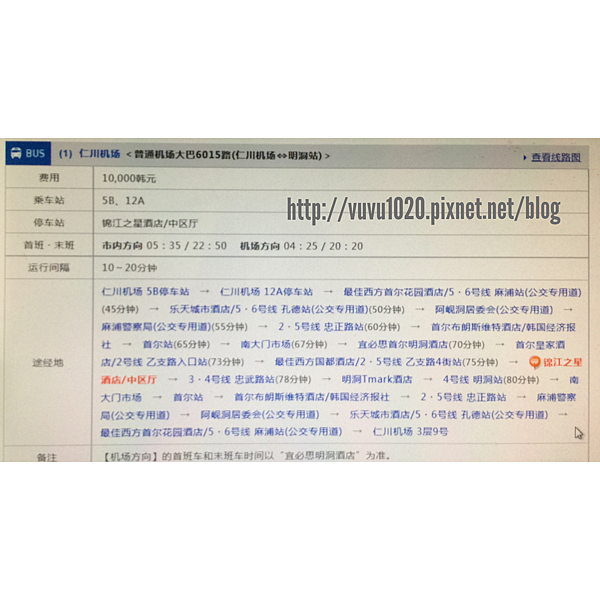Select the 停车站 row label
Viewport: 600px width, 600px height.
(x=49, y=222)
